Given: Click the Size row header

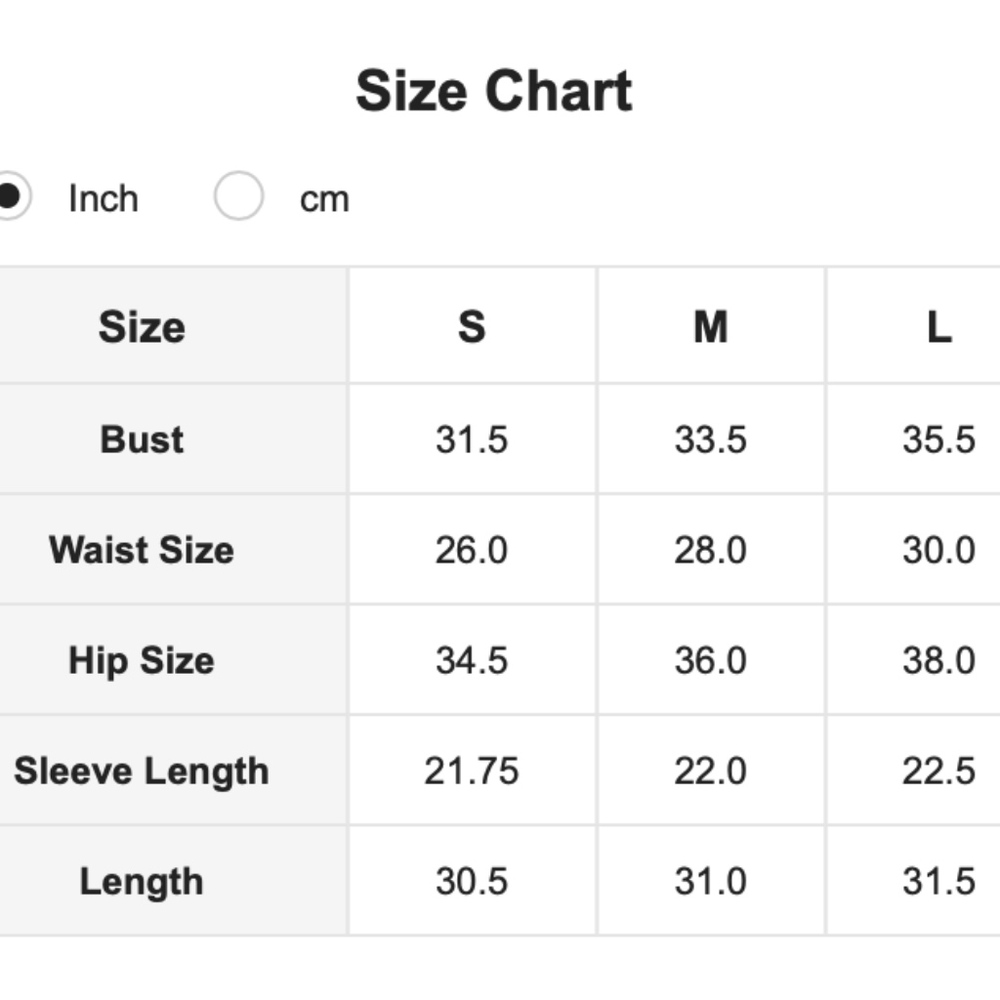Looking at the screenshot, I should tap(142, 327).
